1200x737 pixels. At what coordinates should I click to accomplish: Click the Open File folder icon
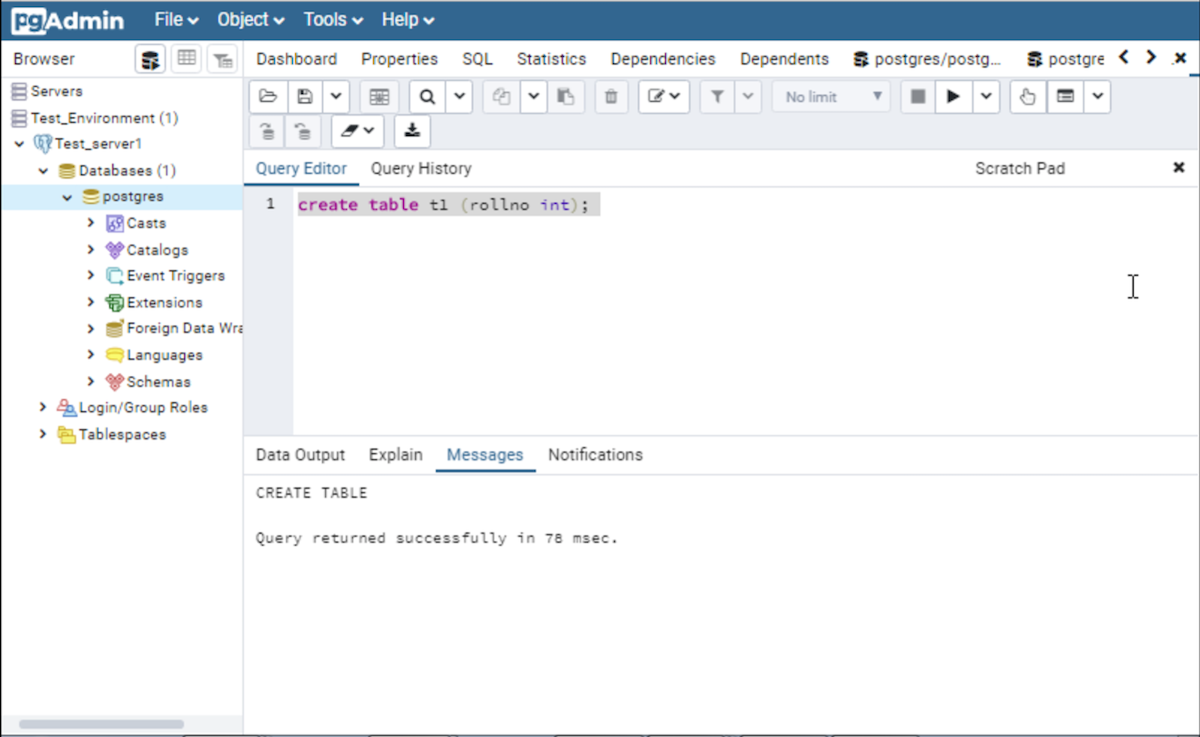pos(267,97)
